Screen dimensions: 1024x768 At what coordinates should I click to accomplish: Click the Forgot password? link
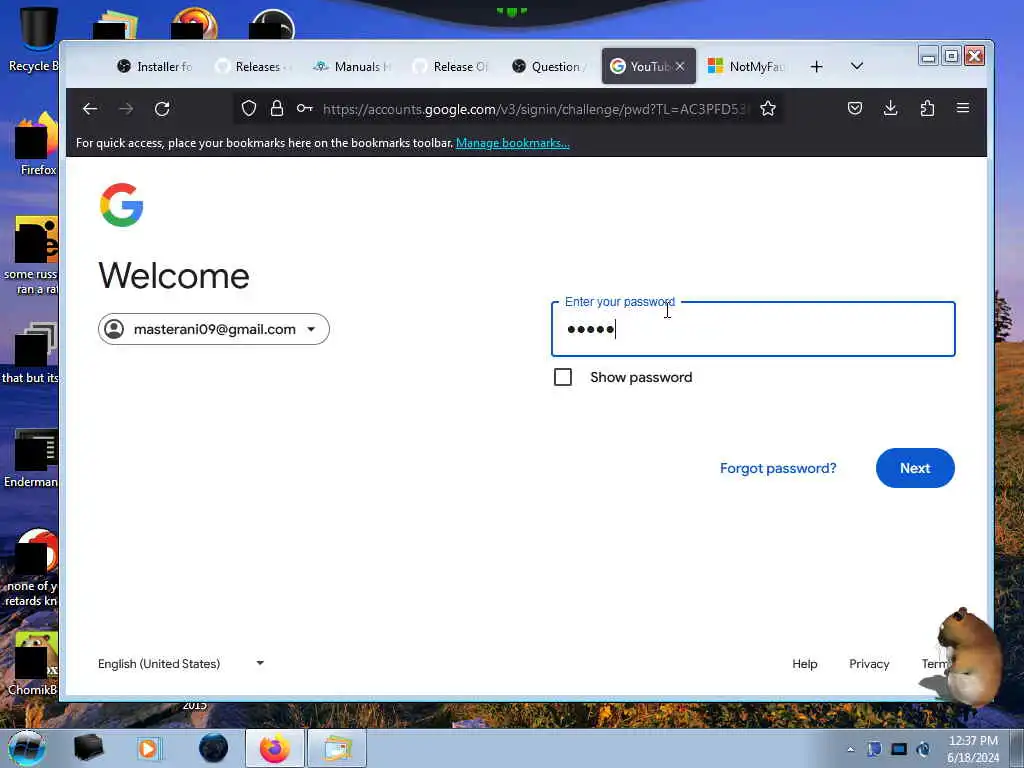(778, 468)
